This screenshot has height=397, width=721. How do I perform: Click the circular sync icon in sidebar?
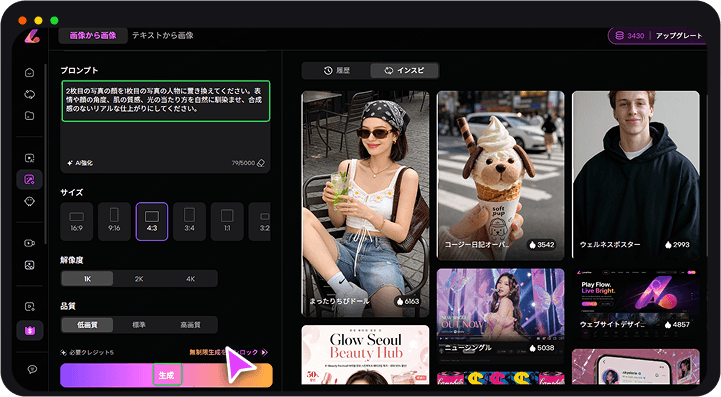click(x=29, y=94)
